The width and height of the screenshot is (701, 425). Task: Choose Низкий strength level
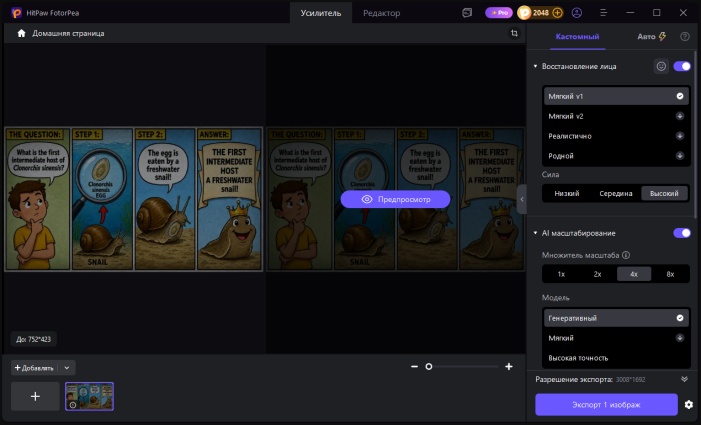click(x=567, y=194)
